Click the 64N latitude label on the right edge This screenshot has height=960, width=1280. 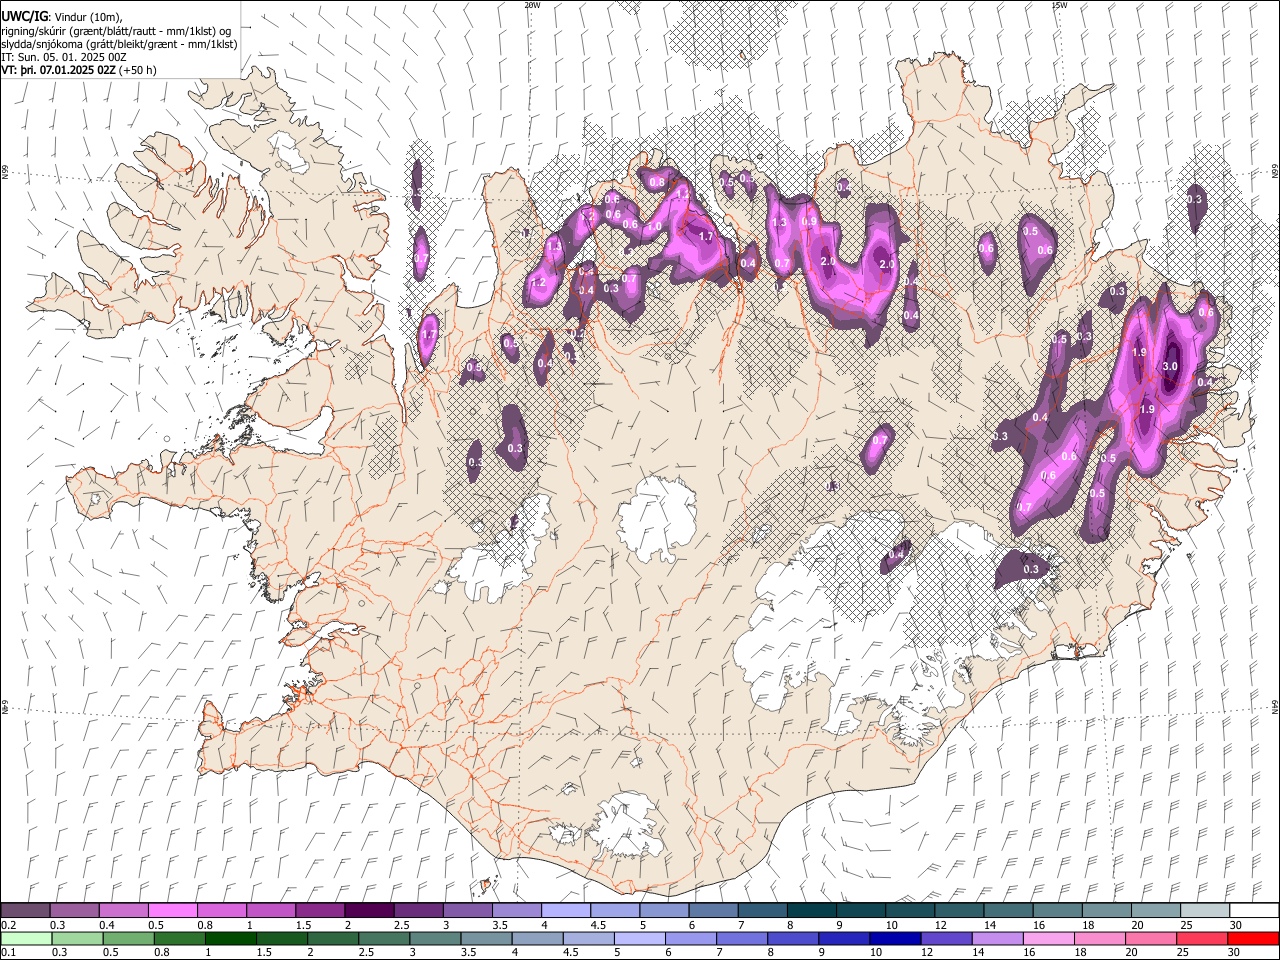1275,707
